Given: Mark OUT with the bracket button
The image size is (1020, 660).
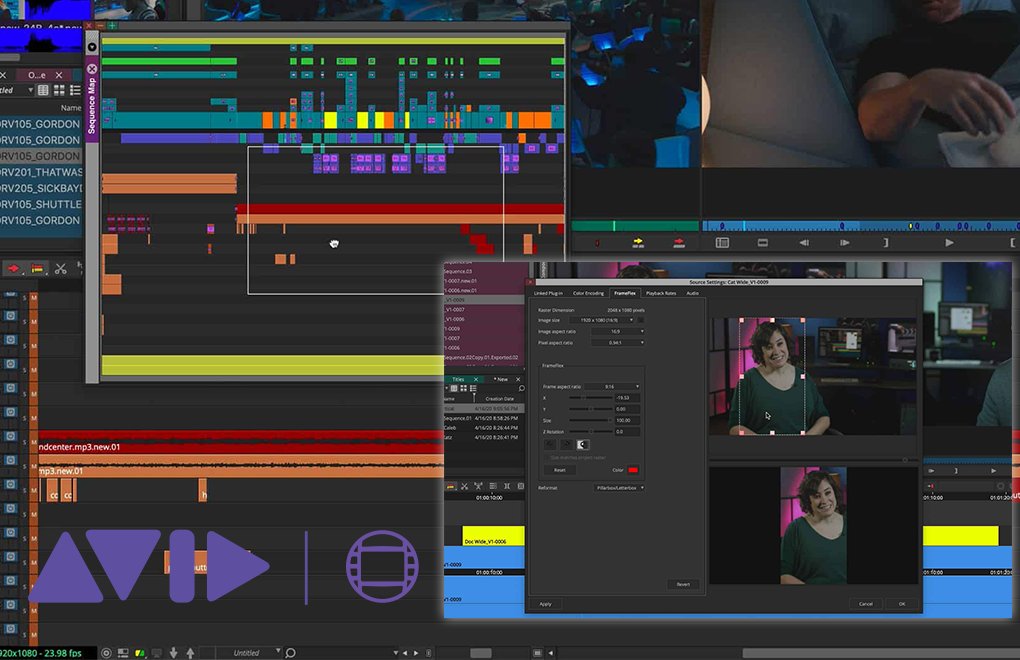Looking at the screenshot, I should [x=885, y=243].
